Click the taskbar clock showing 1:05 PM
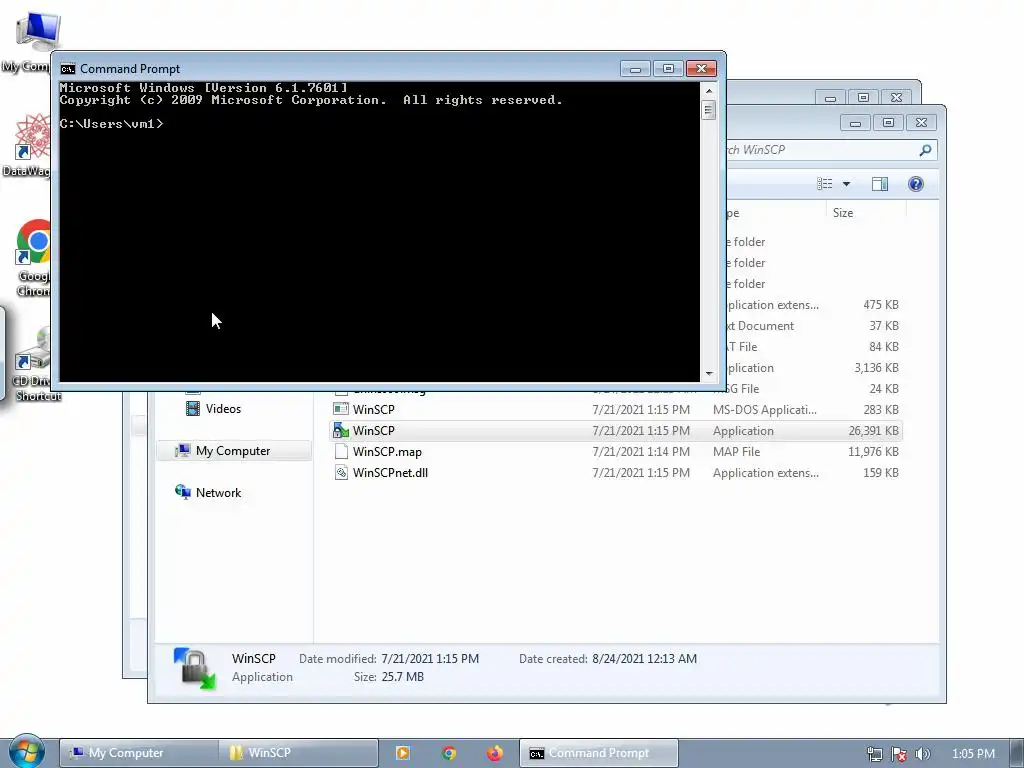Image resolution: width=1024 pixels, height=768 pixels. coord(973,754)
